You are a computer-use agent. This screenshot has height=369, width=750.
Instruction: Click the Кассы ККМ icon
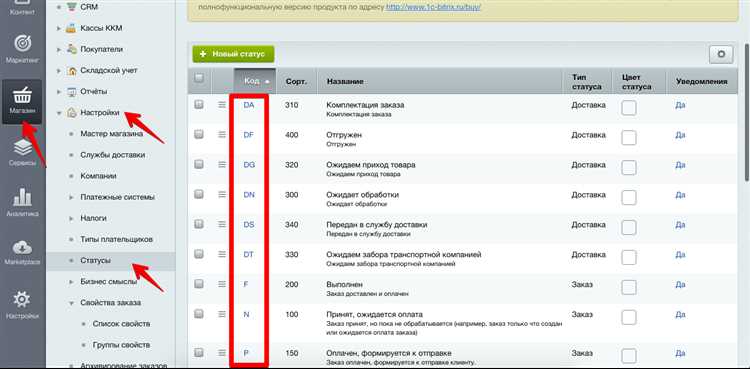click(71, 28)
